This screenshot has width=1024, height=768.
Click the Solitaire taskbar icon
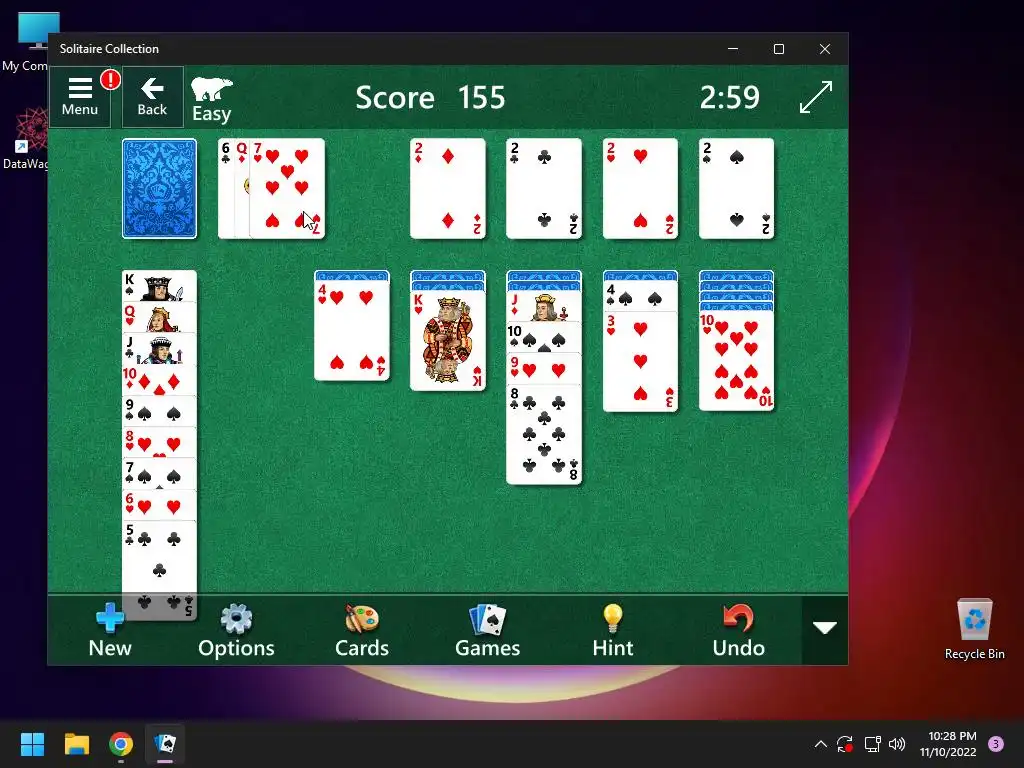pos(165,744)
